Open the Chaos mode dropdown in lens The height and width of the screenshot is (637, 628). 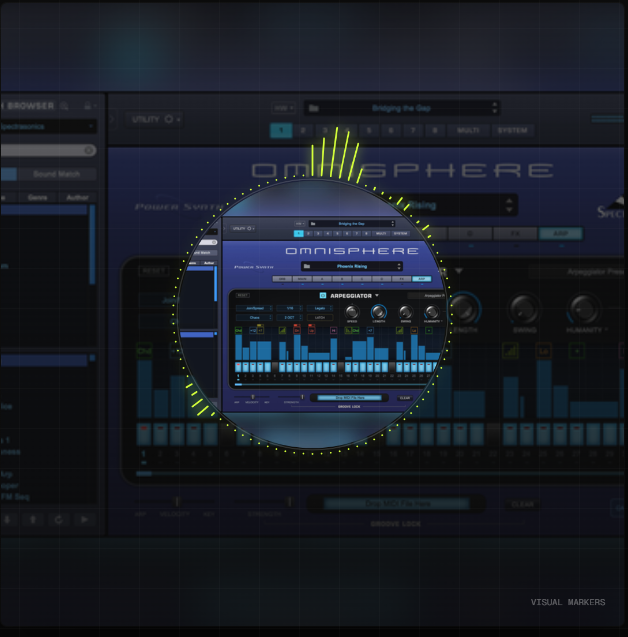pos(254,317)
